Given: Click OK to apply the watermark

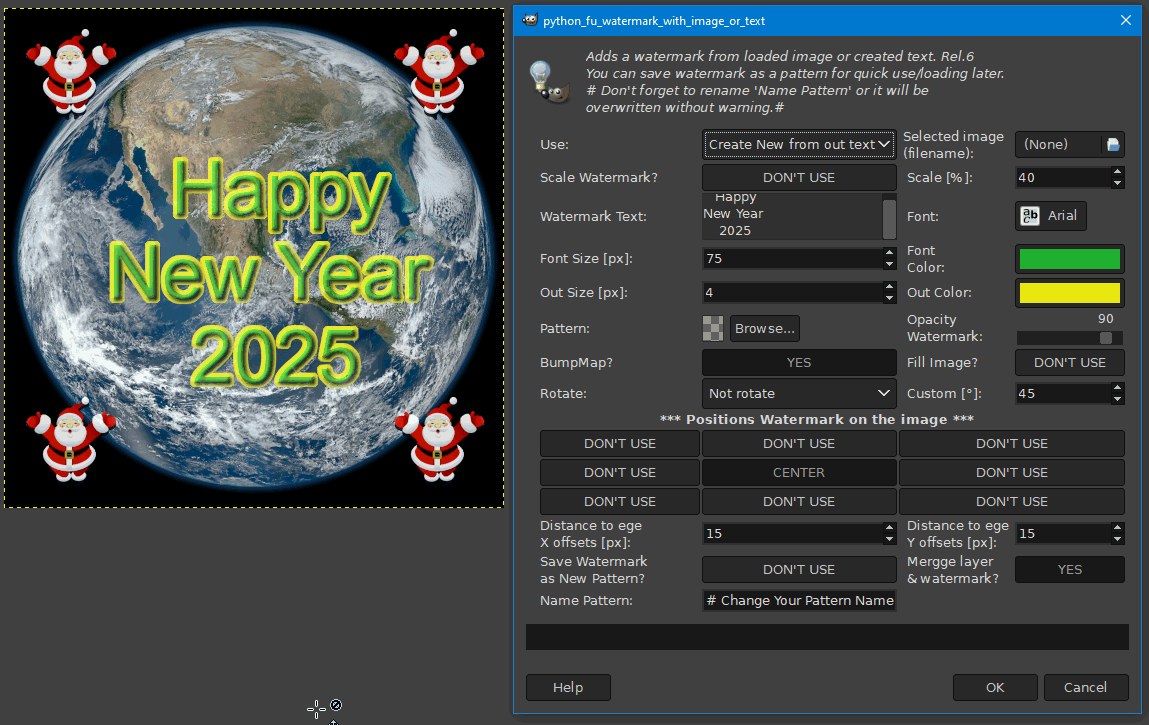Looking at the screenshot, I should coord(995,688).
